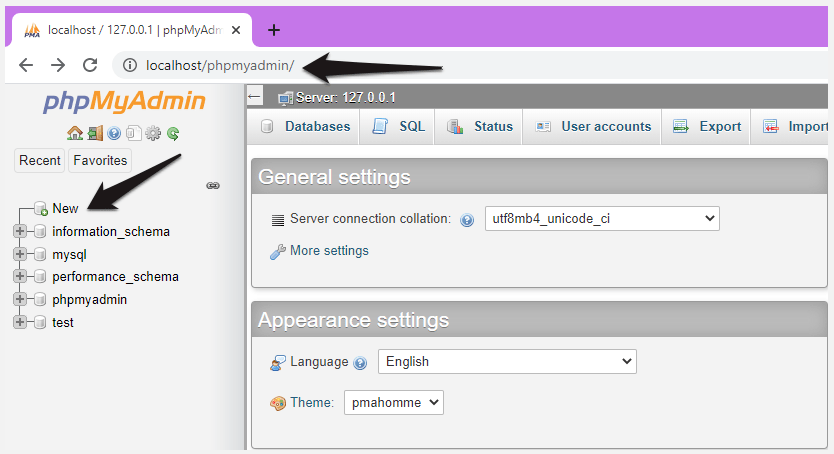Click the wrench icon by More settings
Screen dimensions: 834x454
coord(278,251)
